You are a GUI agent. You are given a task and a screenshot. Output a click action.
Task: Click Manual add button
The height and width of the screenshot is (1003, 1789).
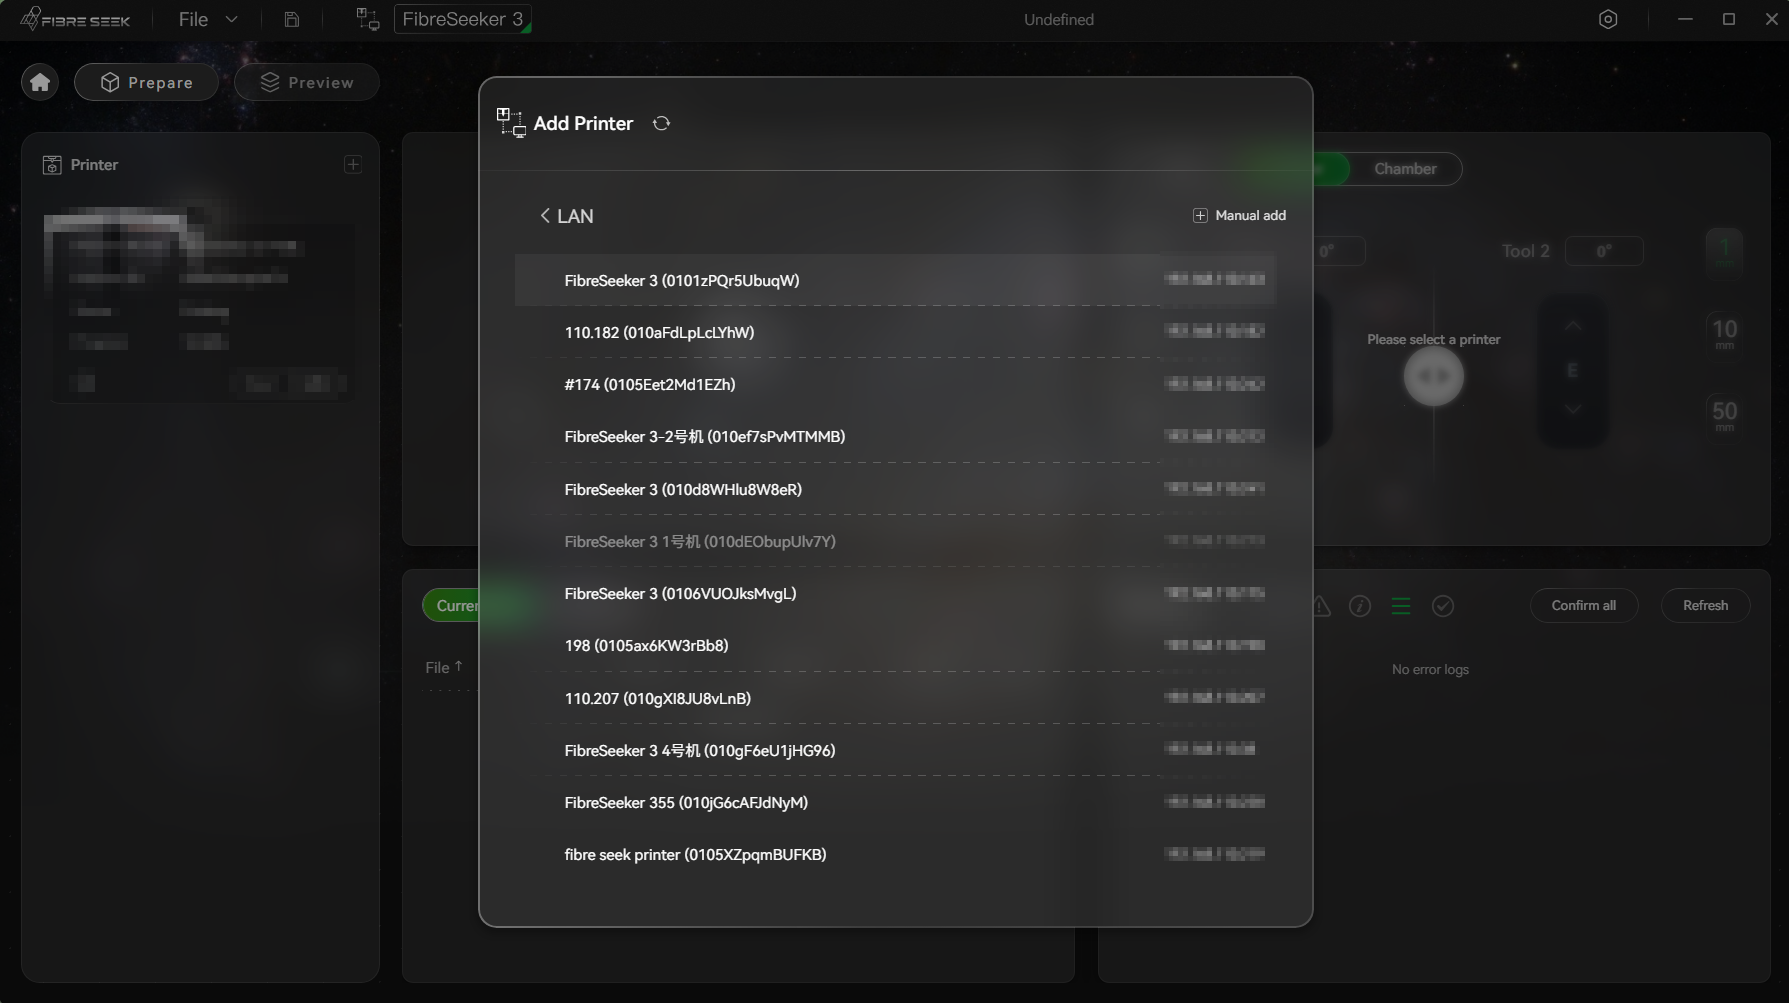(x=1240, y=215)
